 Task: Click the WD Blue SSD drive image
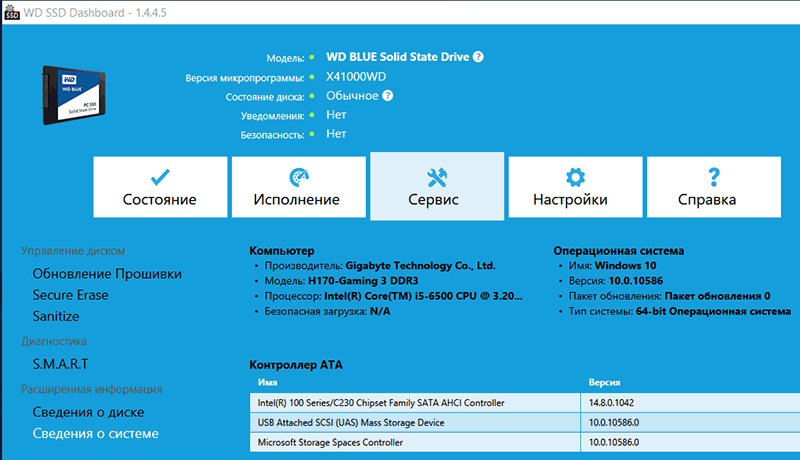(74, 95)
